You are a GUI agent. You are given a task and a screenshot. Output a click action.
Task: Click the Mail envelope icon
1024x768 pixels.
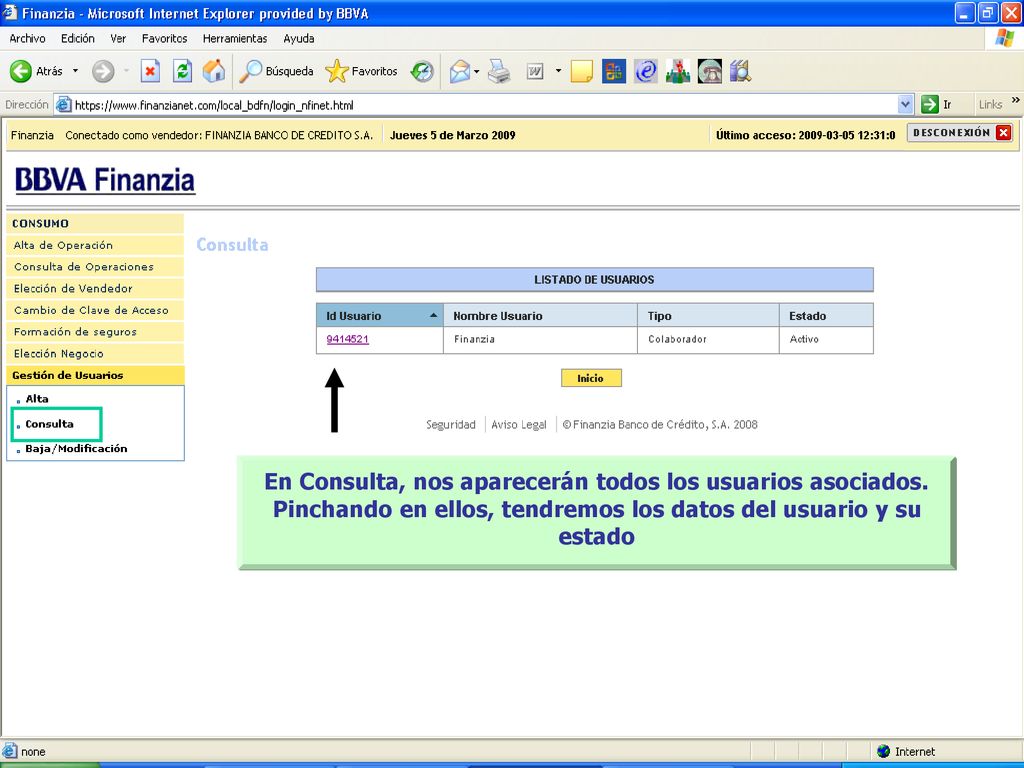[x=460, y=71]
